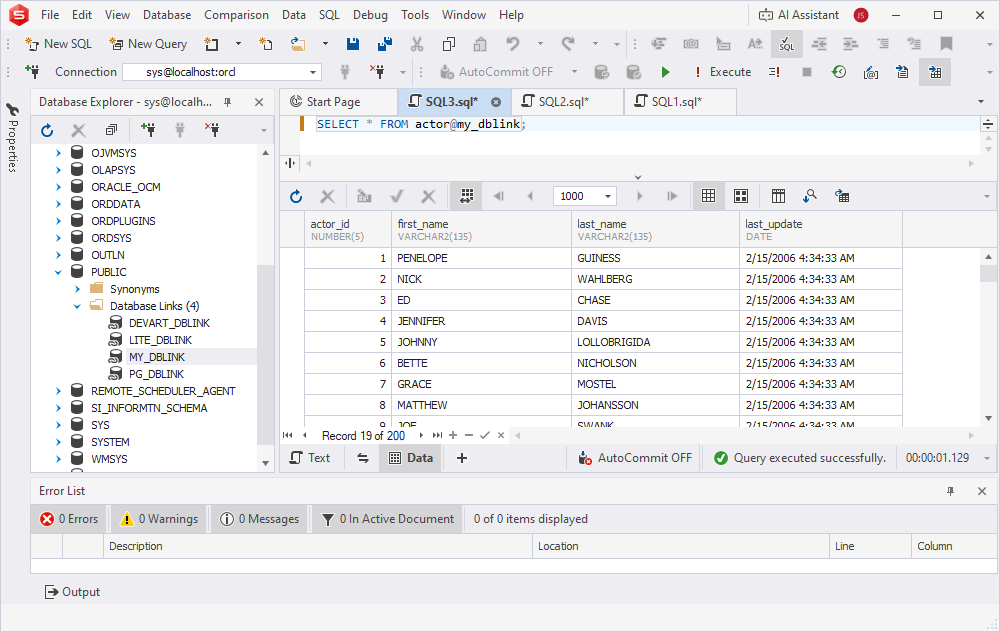Run the query with the green Execute arrow
1000x632 pixels.
click(665, 71)
